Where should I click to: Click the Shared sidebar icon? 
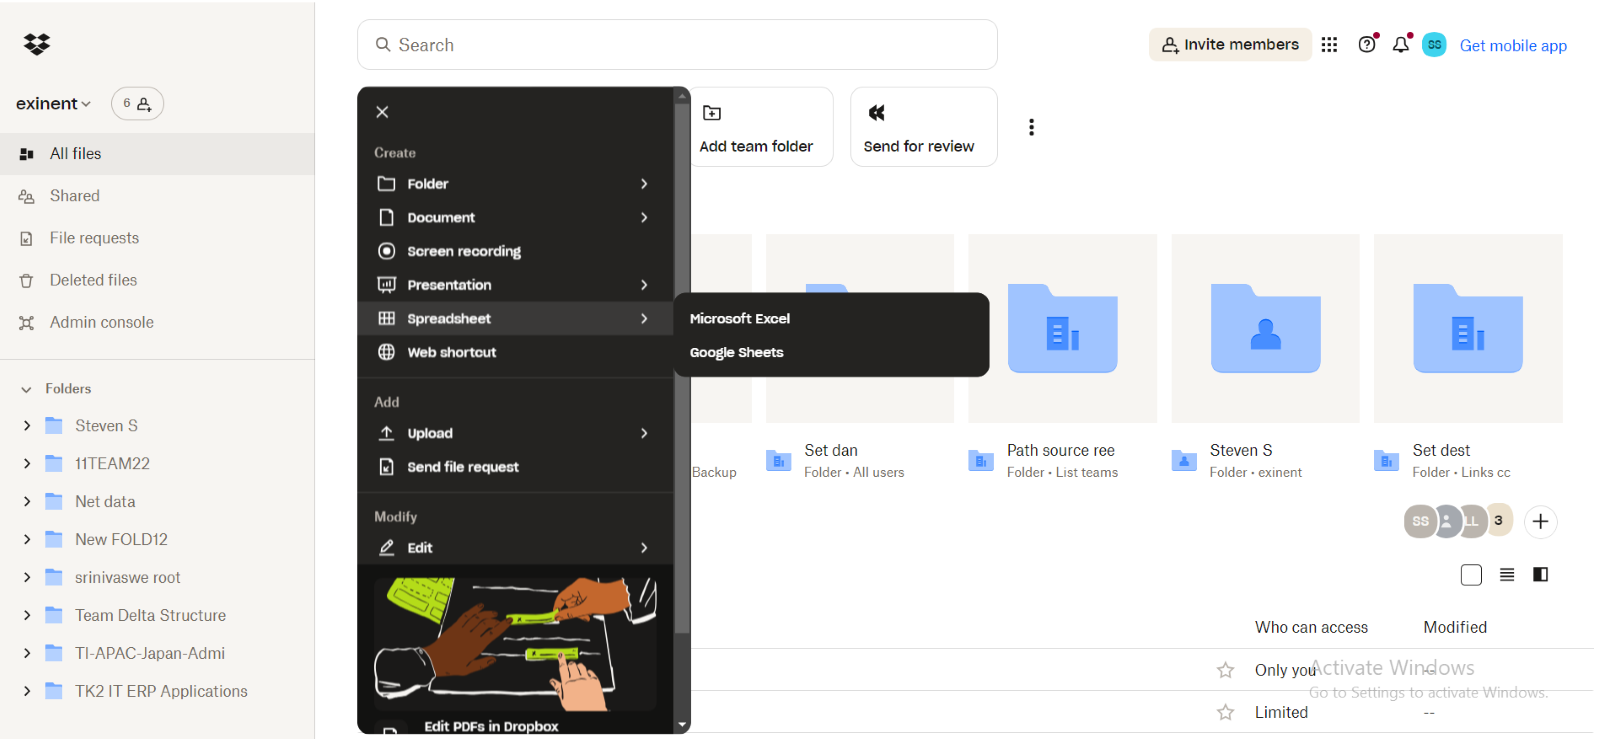point(27,196)
